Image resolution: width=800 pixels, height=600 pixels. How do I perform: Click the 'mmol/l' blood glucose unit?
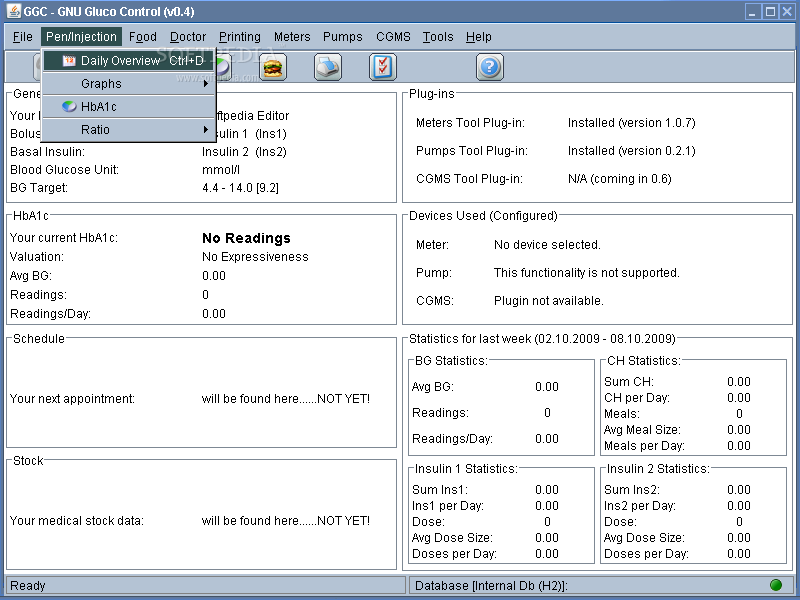pos(221,170)
